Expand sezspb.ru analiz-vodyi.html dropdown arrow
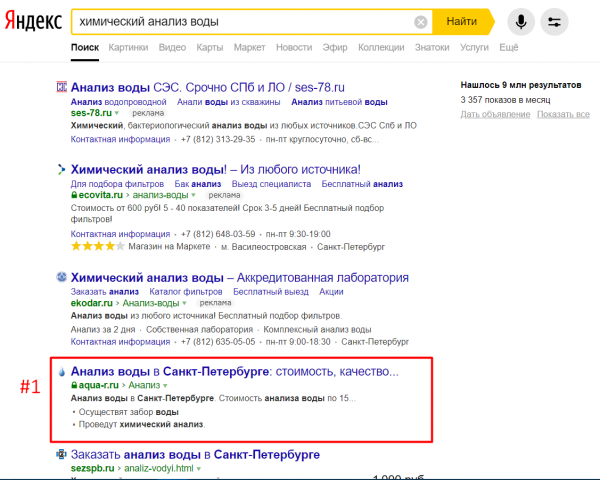600x480 pixels. coord(199,469)
